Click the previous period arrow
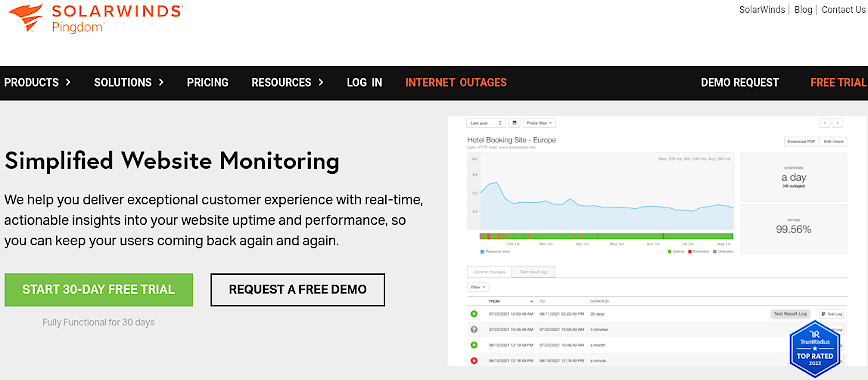868x380 pixels. pos(825,123)
